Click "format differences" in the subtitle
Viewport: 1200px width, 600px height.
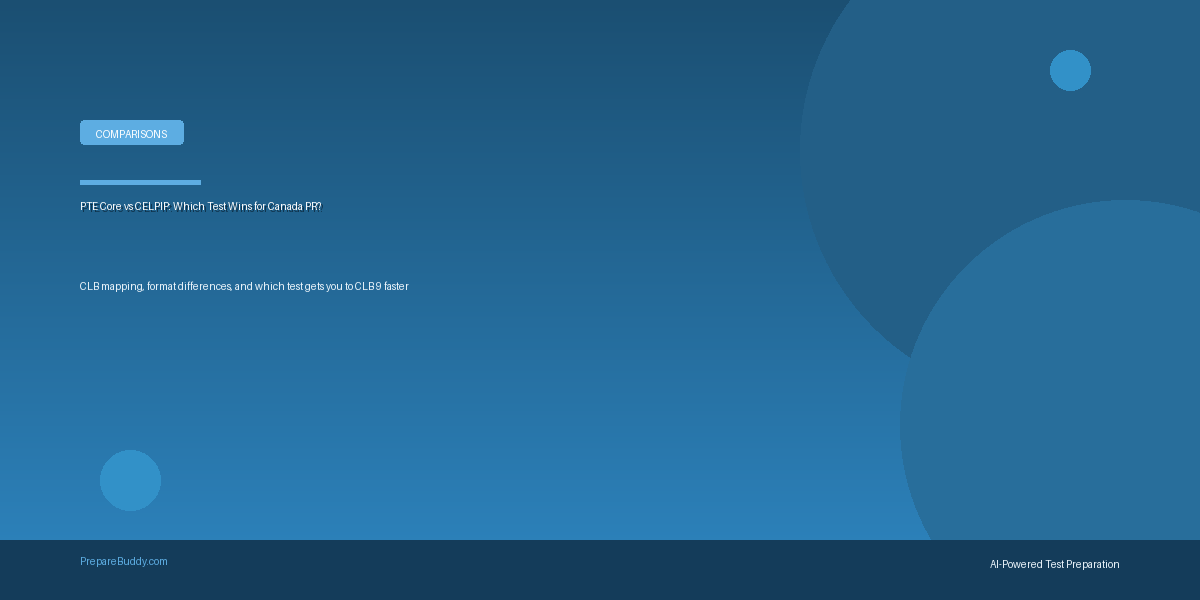click(x=189, y=287)
